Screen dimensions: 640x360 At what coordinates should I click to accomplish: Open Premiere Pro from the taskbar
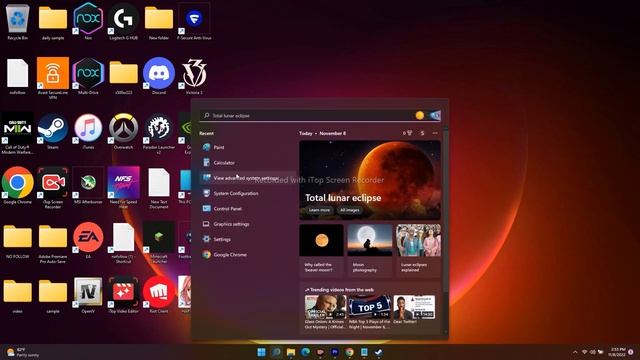[x=335, y=352]
